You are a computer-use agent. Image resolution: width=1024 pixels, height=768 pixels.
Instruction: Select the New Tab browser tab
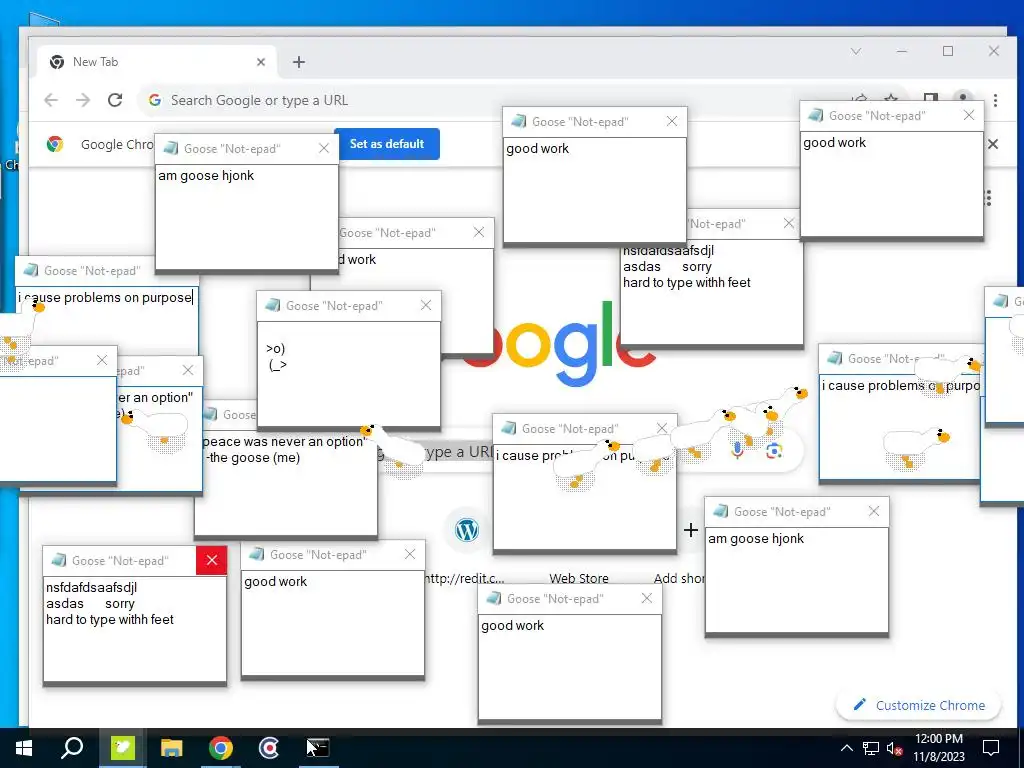[x=157, y=62]
